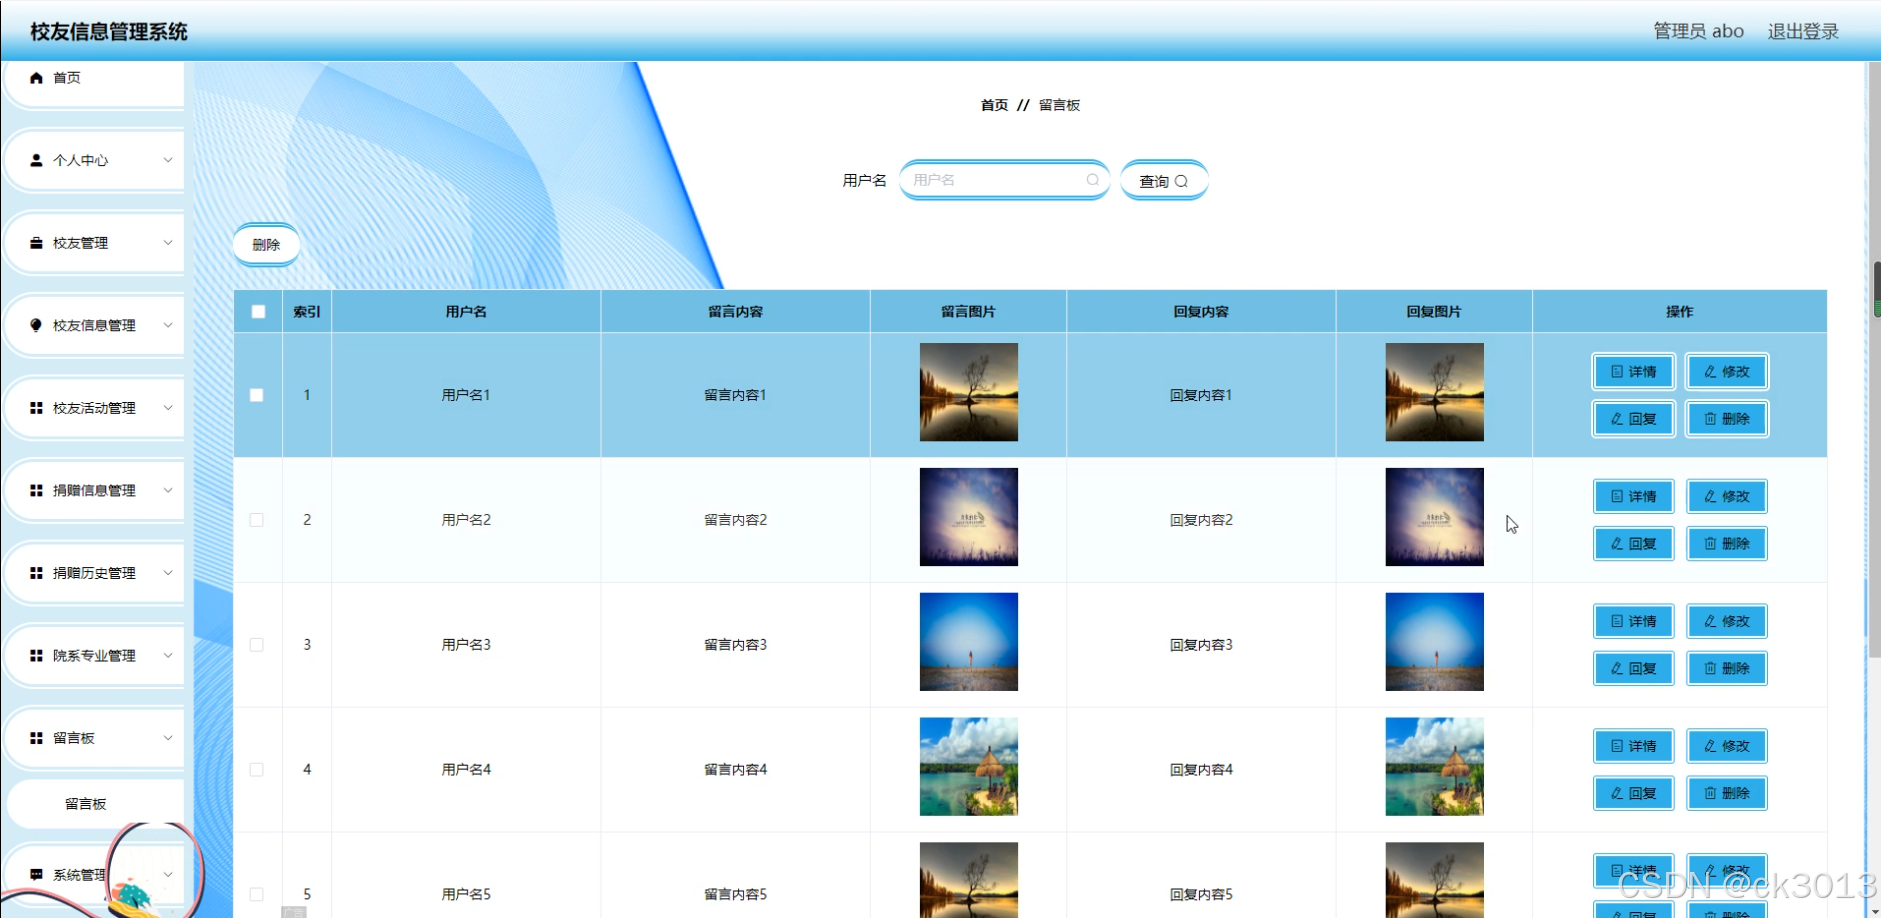Expand the 捐赠信息管理 menu chevron
The height and width of the screenshot is (918, 1881).
point(168,490)
